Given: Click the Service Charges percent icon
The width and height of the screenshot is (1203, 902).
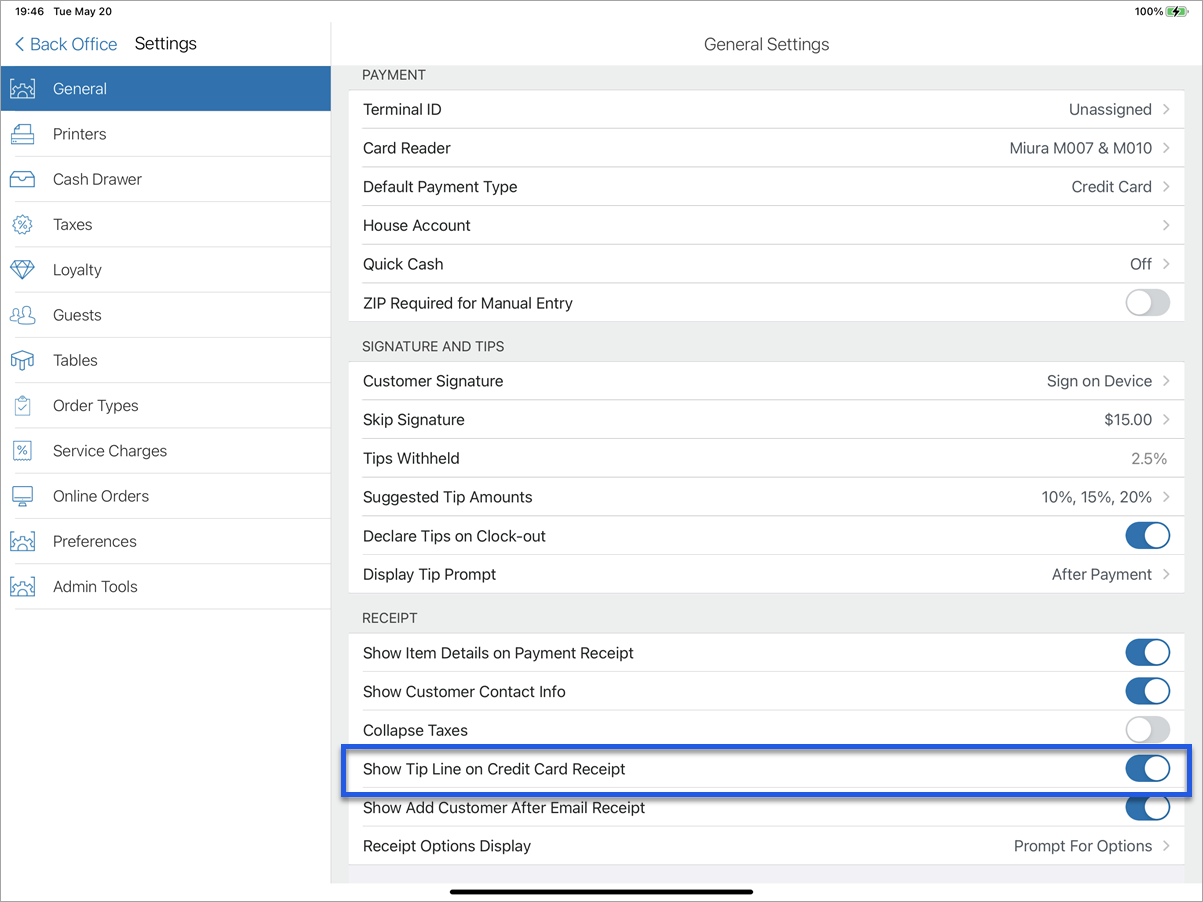Looking at the screenshot, I should [x=22, y=451].
